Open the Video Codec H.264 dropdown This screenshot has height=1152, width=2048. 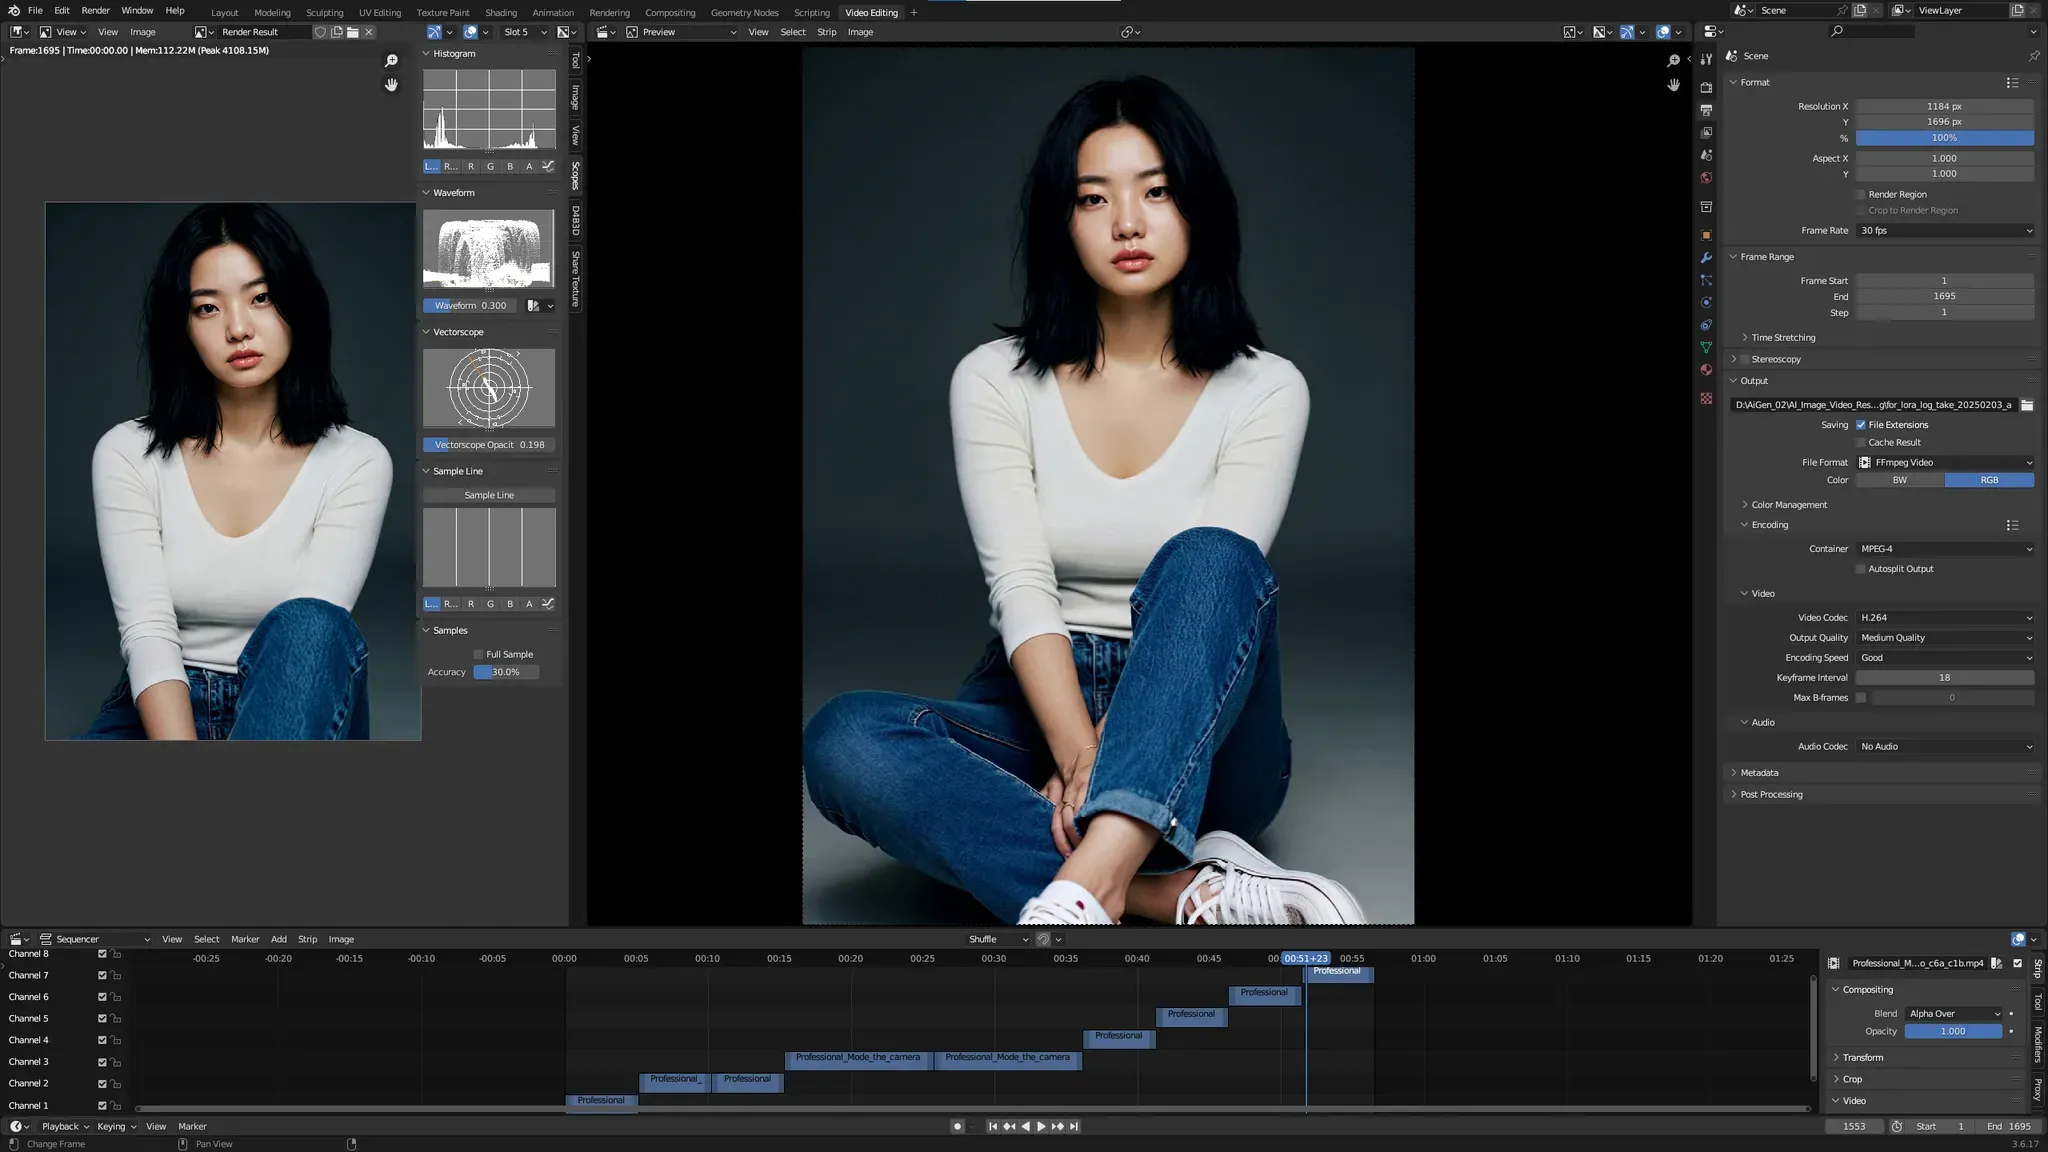coord(1945,618)
